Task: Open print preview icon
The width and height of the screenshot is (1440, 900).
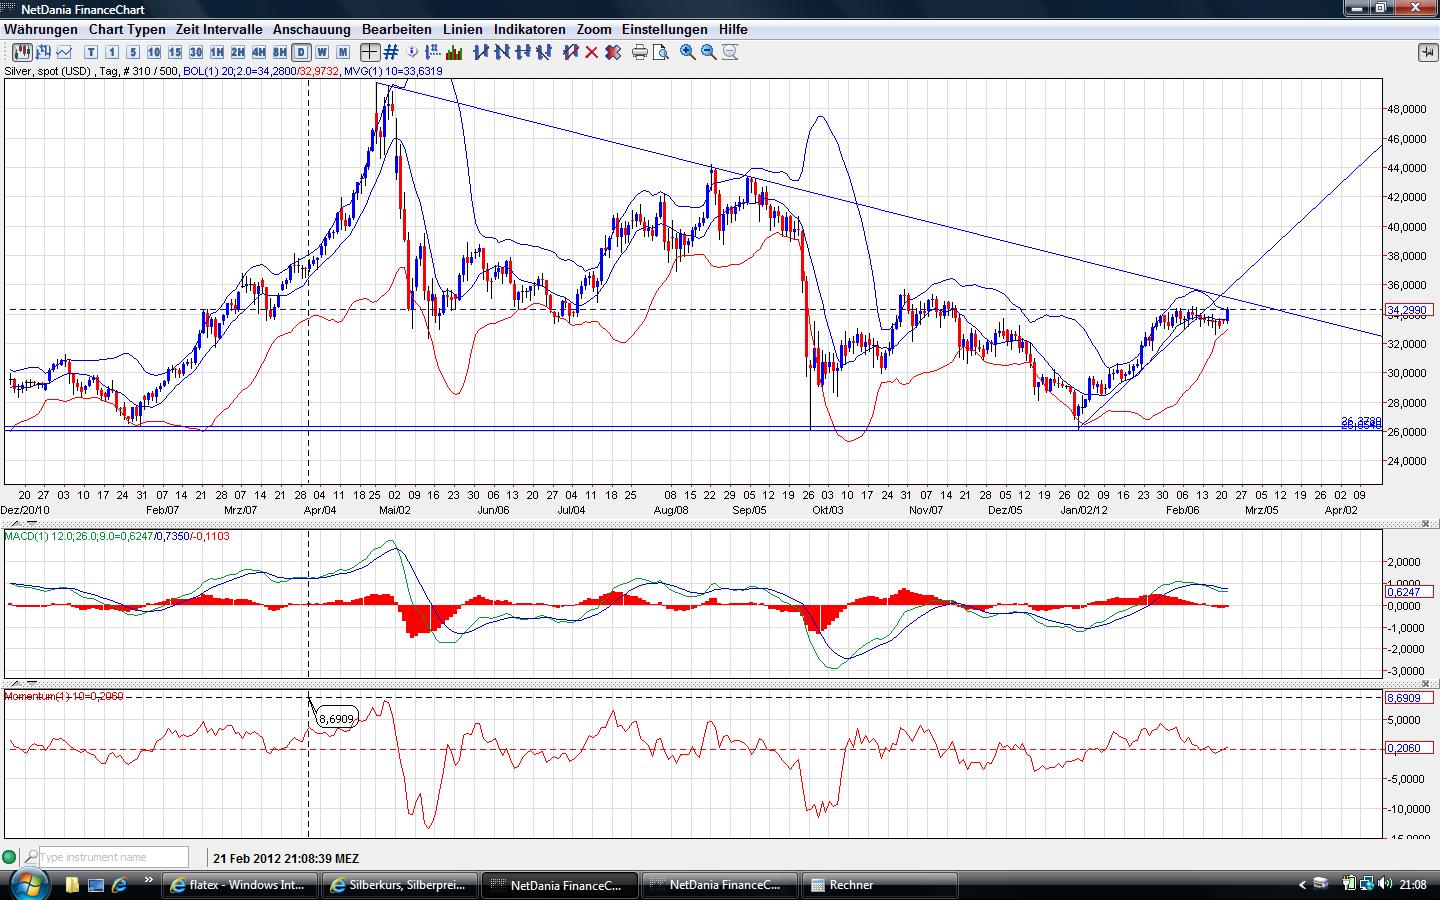Action: (x=660, y=52)
